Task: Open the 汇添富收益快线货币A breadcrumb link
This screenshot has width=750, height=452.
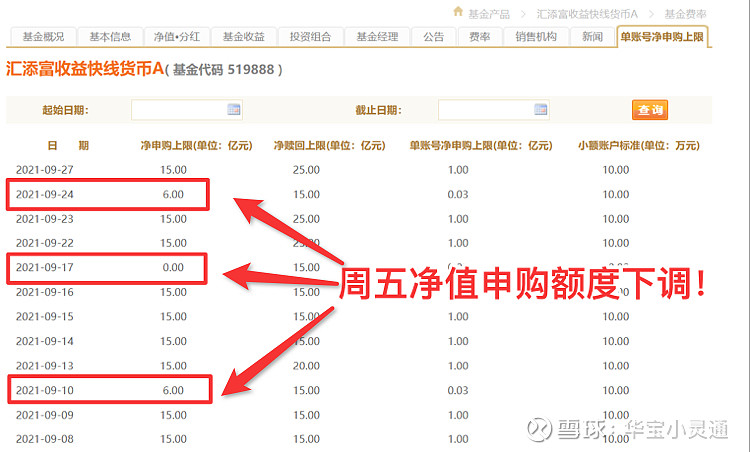Action: [x=587, y=14]
